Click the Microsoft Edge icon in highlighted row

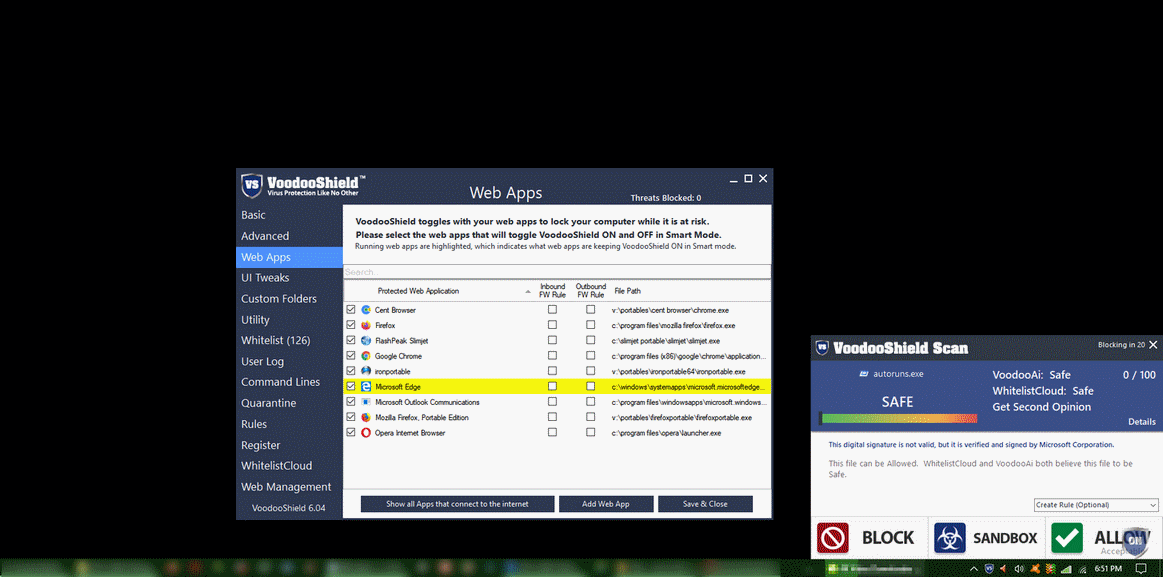(366, 386)
